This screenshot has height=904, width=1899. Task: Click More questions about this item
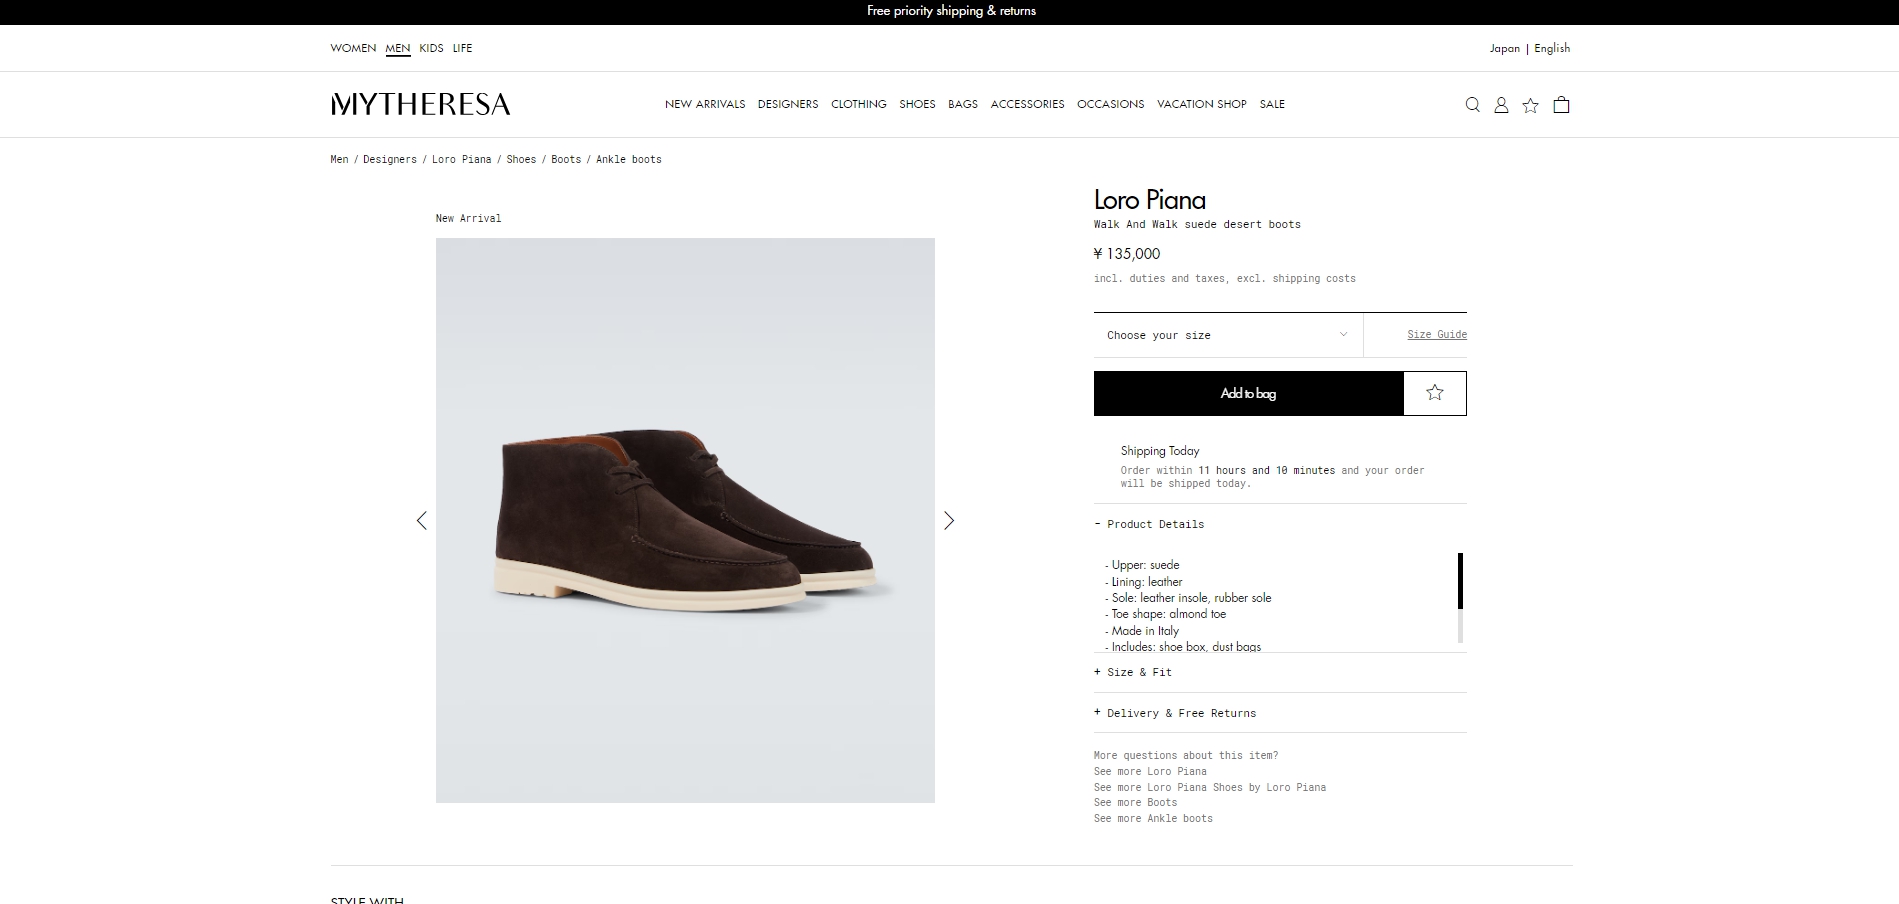point(1186,755)
